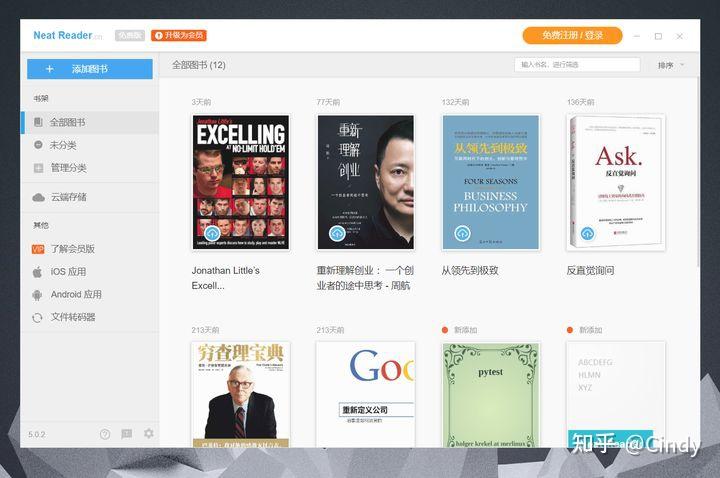Click cloud upload icon on Excelling cover
The image size is (720, 478).
[212, 233]
